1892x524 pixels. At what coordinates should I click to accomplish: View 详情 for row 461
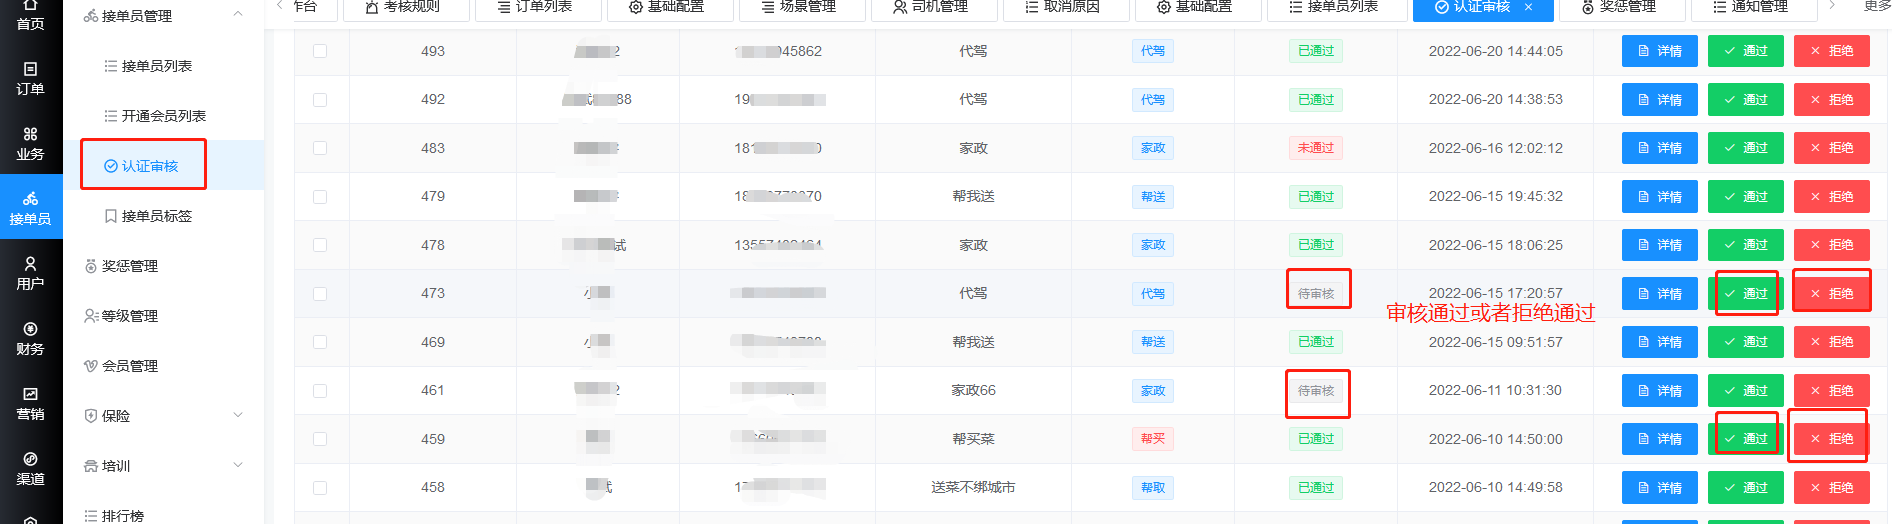(1660, 391)
